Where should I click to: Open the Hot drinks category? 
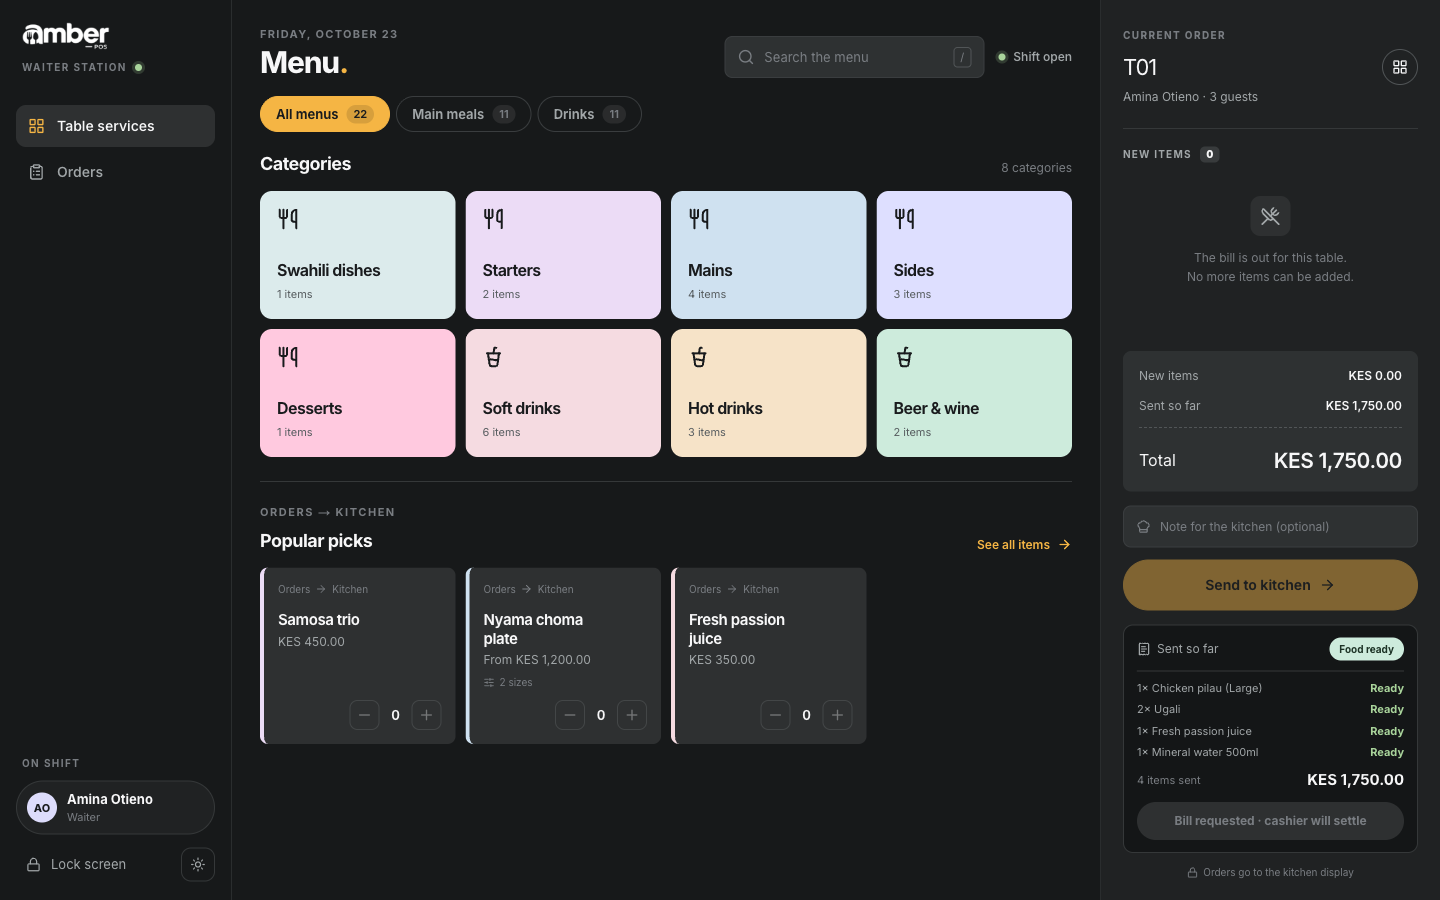pos(769,393)
